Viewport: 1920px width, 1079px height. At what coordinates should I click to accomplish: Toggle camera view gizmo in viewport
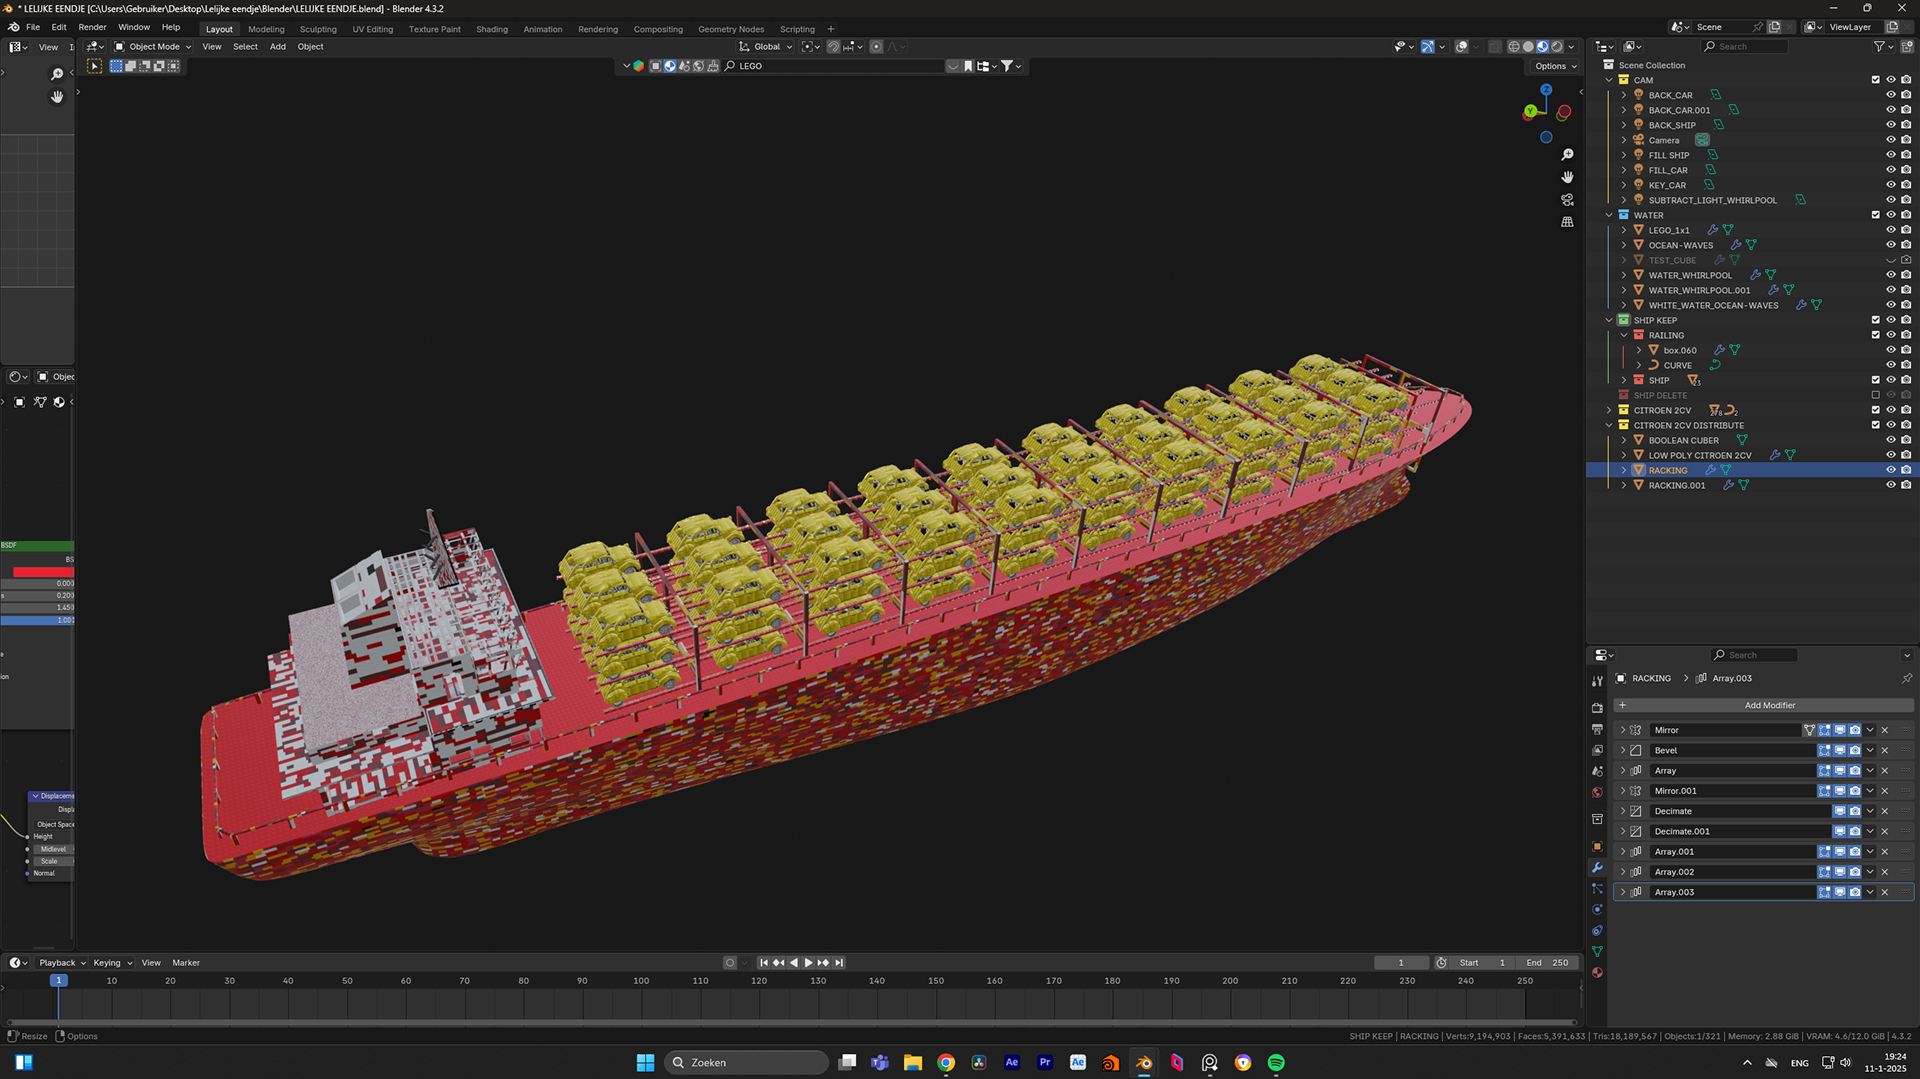[1567, 200]
